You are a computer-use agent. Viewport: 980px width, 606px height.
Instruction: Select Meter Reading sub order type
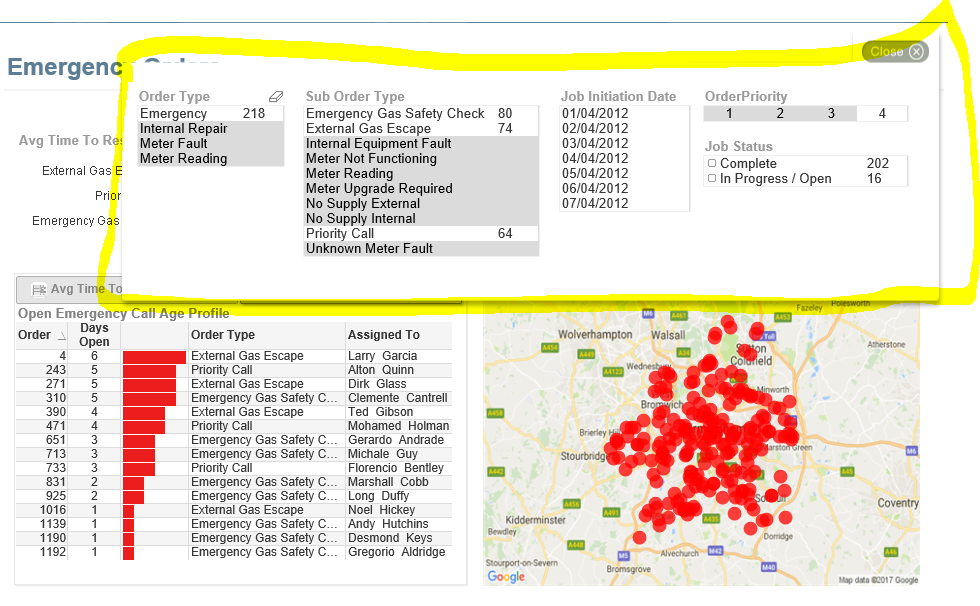[x=421, y=174]
